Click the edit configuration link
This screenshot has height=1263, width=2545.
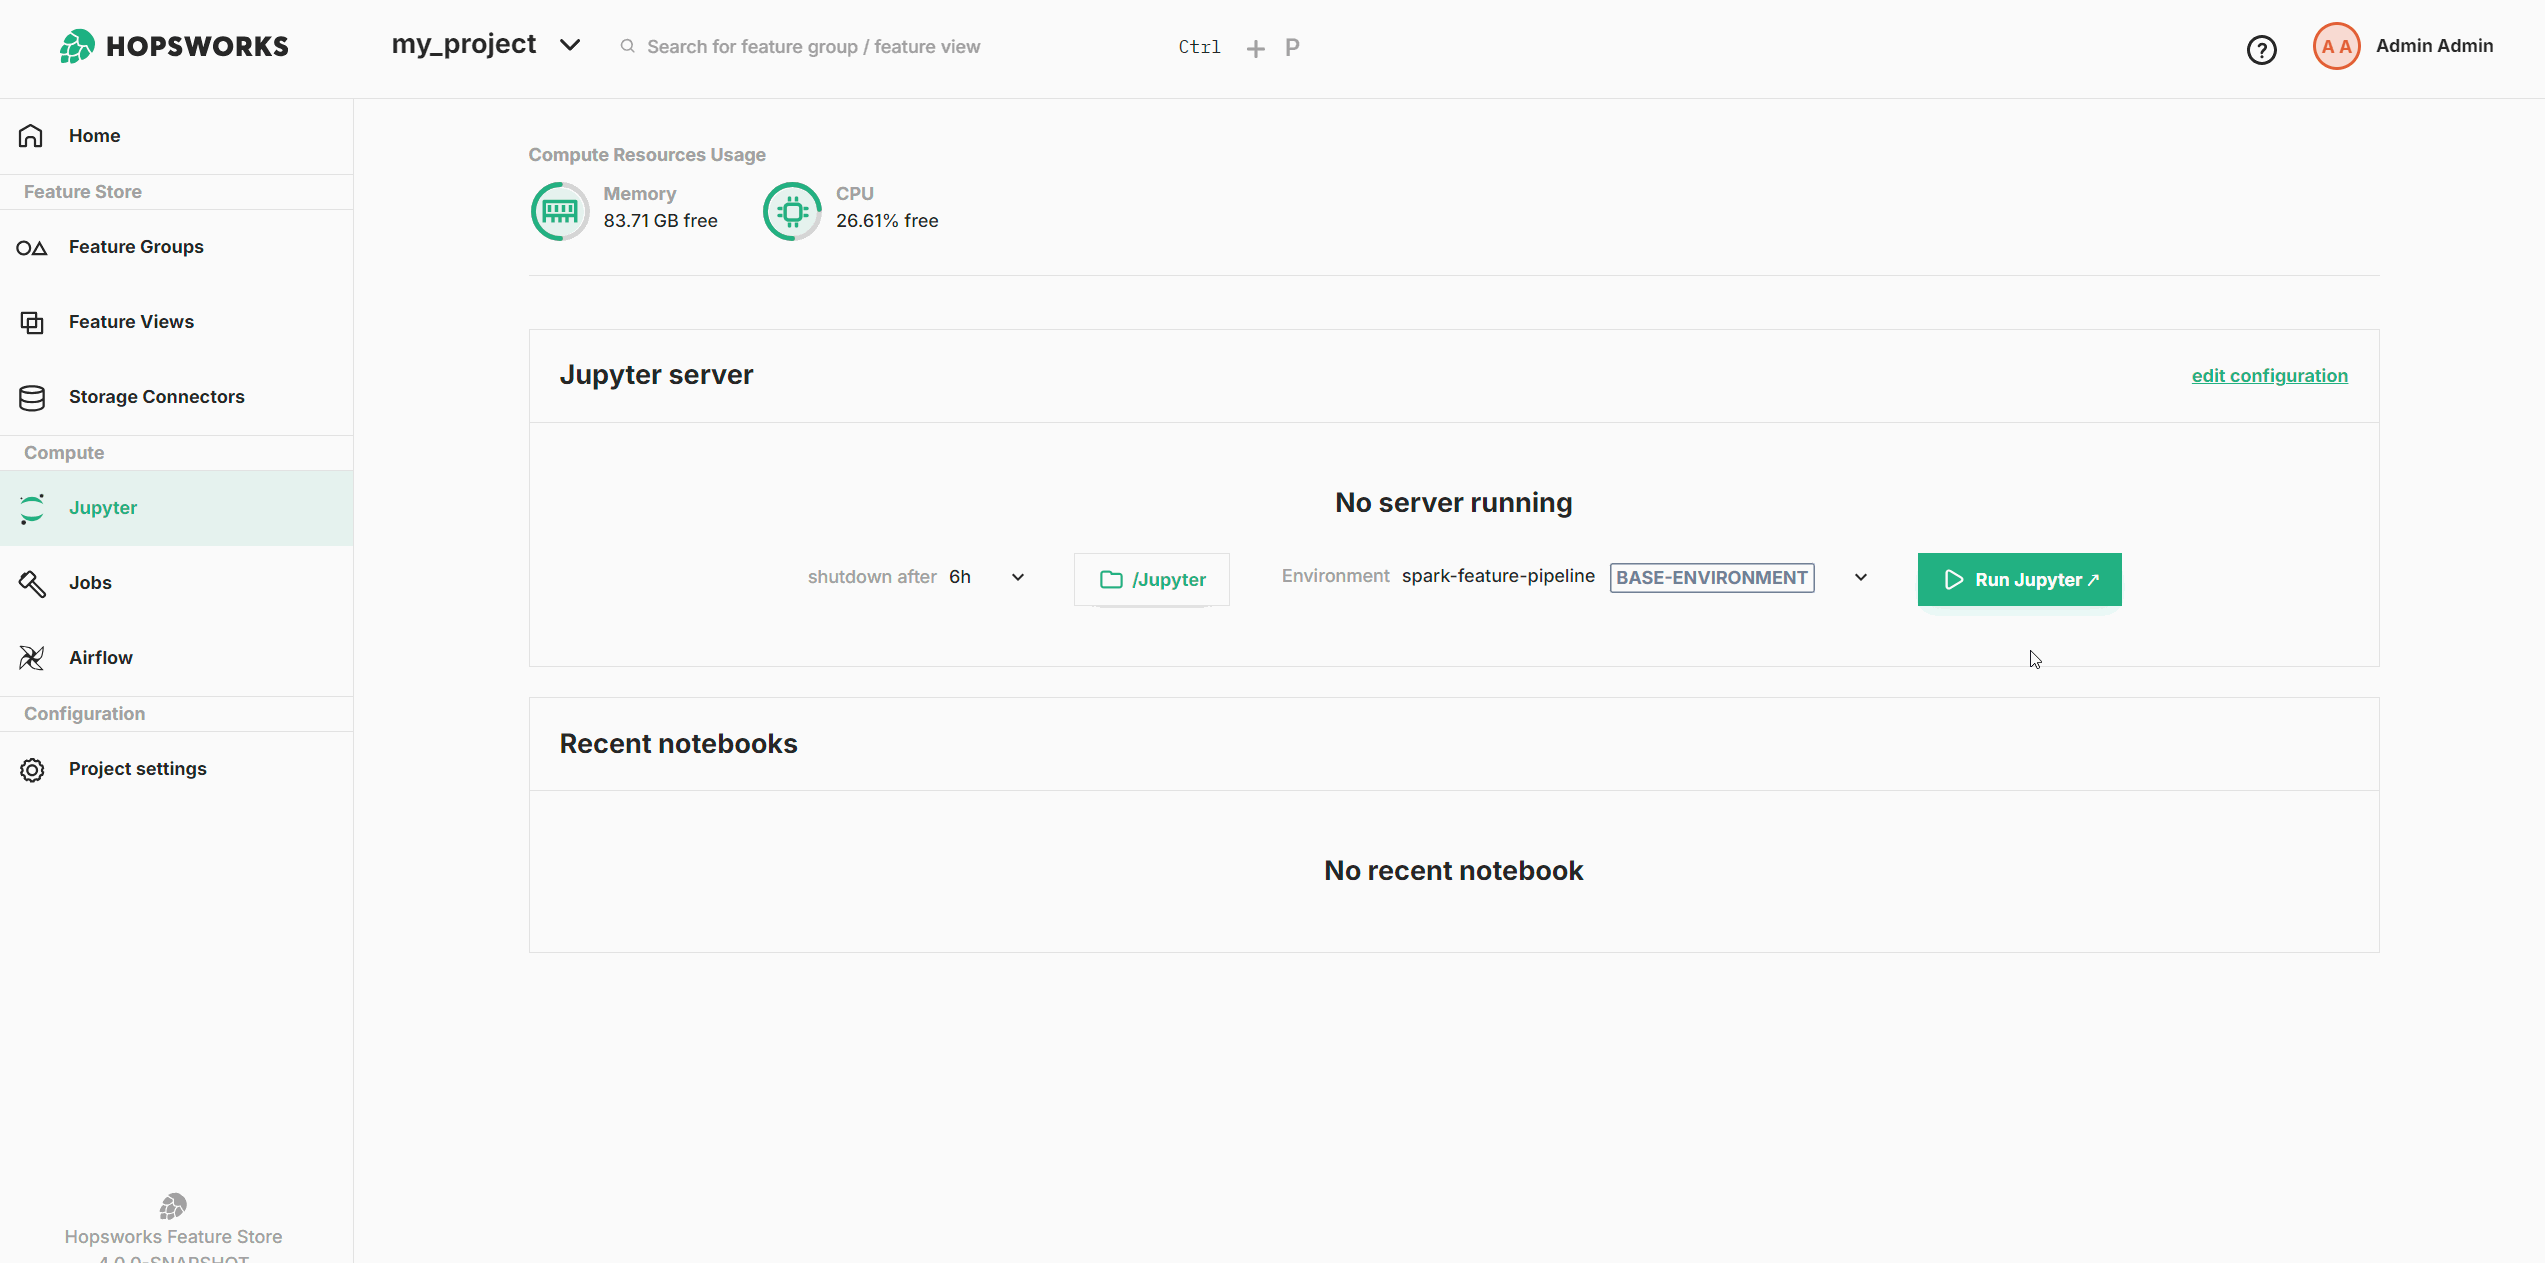point(2271,375)
